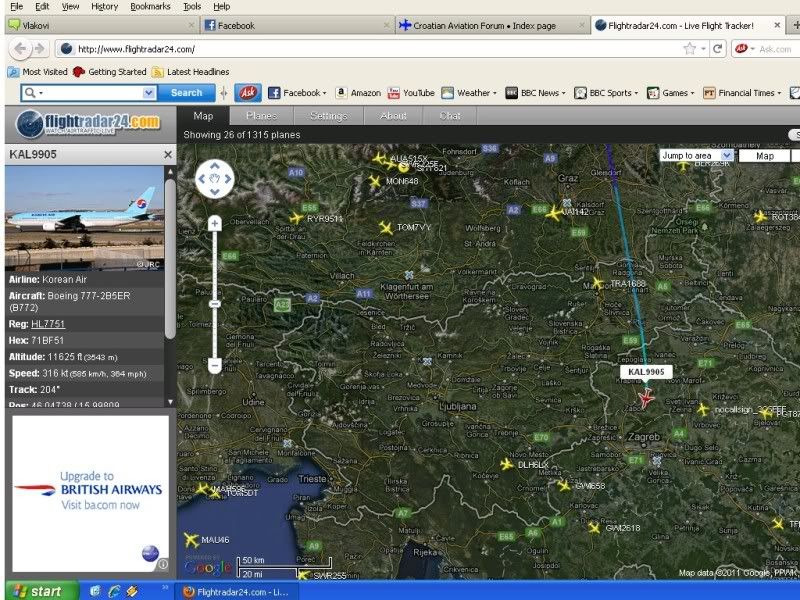Click the flightradar24.com logo

coord(88,124)
